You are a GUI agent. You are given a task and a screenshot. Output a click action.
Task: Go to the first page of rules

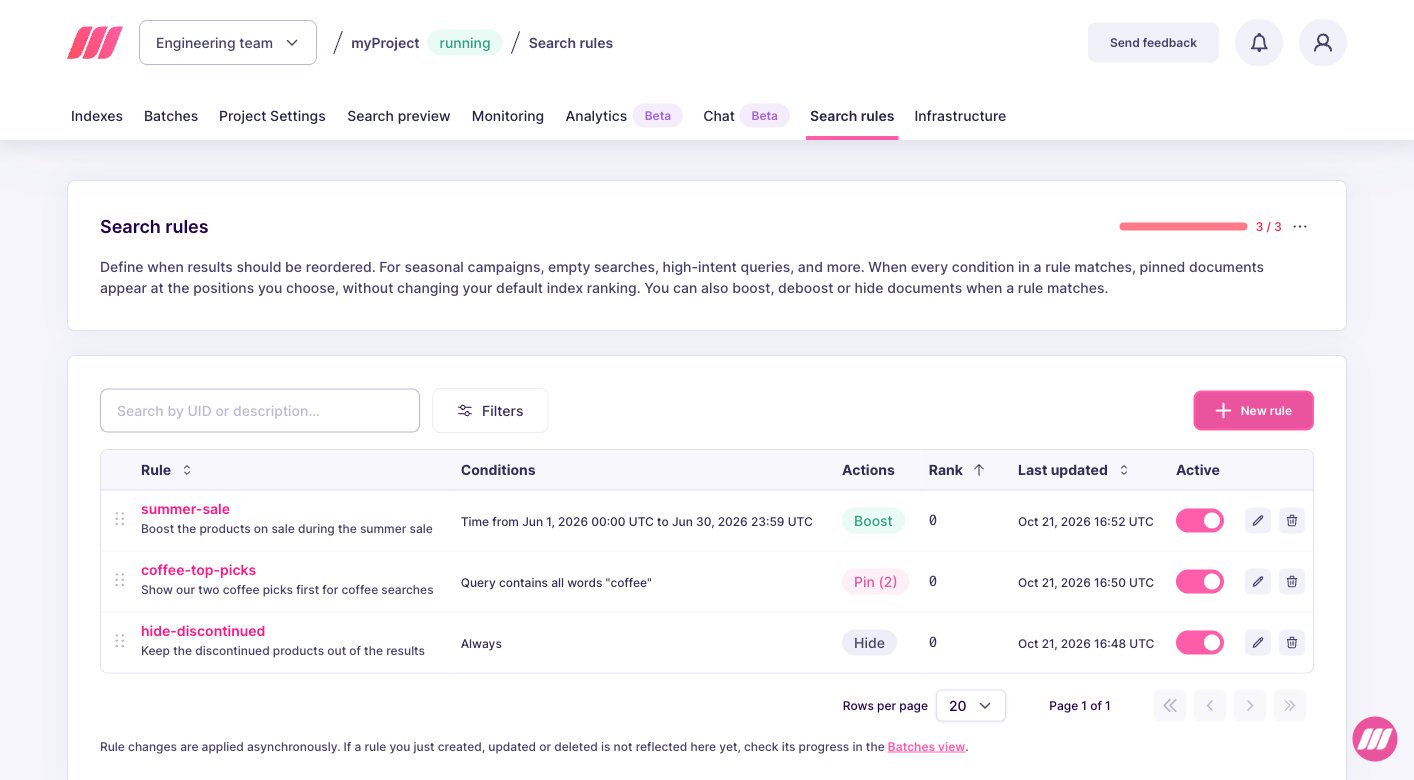[x=1170, y=706]
